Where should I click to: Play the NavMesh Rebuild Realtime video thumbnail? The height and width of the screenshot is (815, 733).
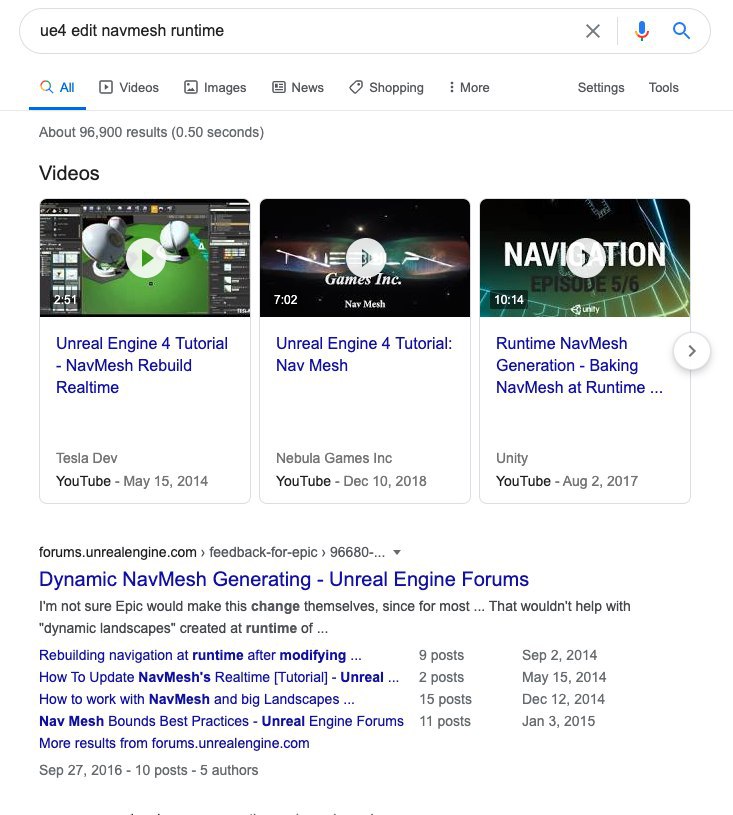[x=145, y=258]
